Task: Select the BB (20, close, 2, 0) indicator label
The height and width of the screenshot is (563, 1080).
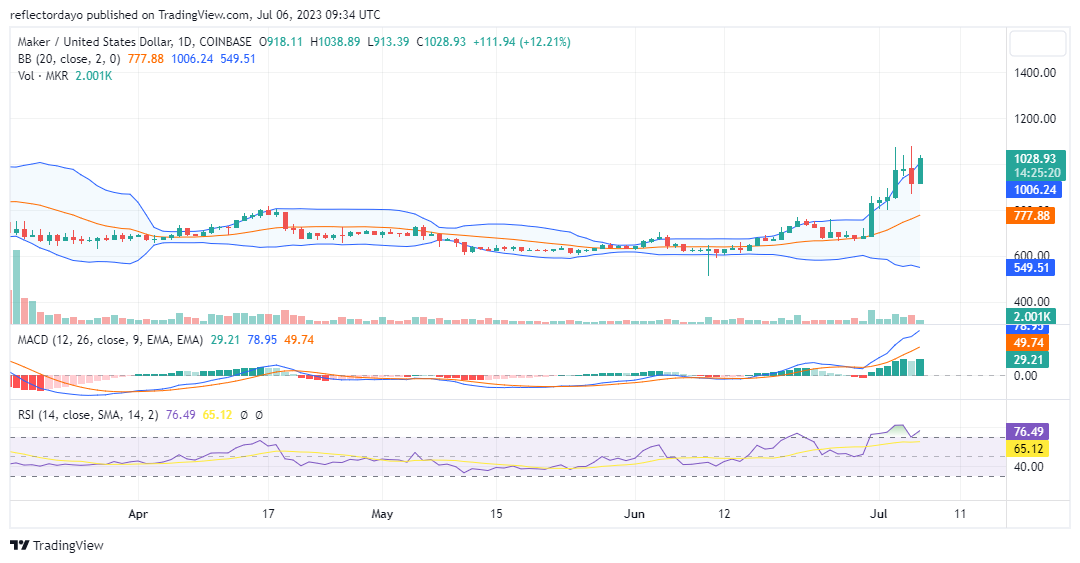Action: point(69,59)
